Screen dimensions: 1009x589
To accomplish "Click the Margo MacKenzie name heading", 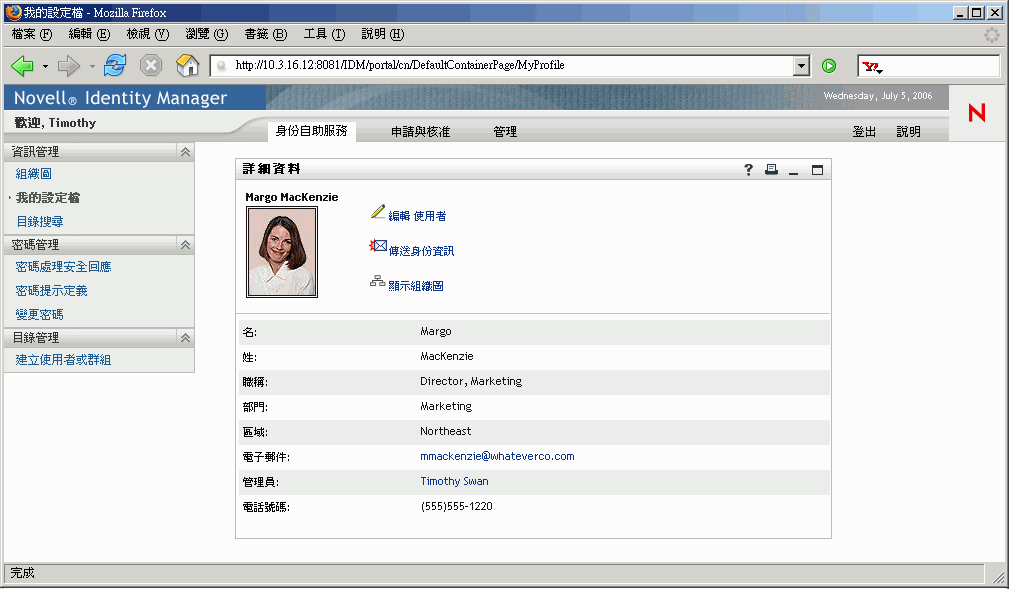I will [292, 197].
